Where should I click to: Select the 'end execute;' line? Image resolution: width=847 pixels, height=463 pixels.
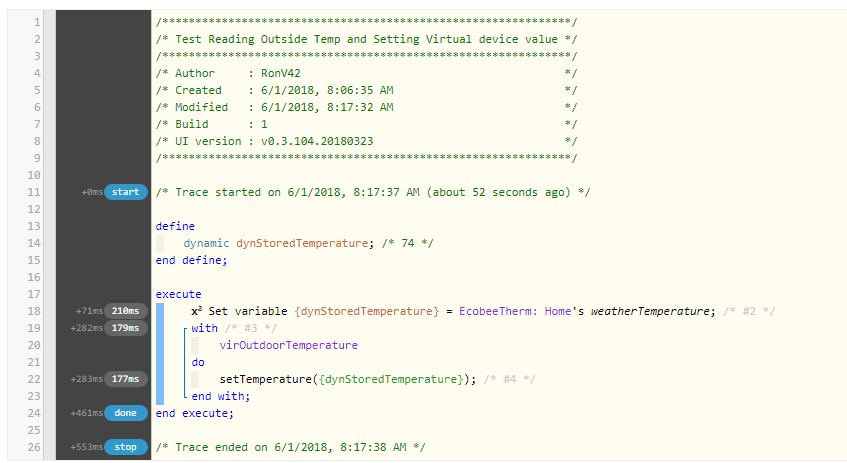tap(194, 413)
